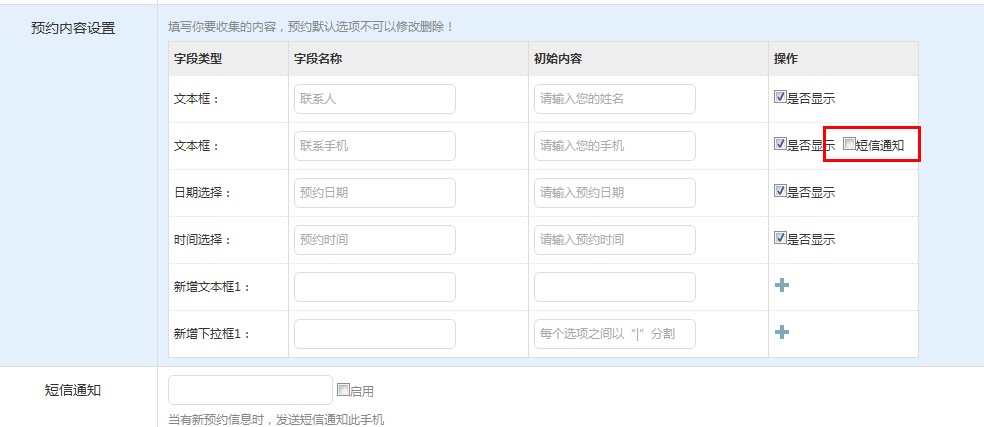Click the 请输入预约时间 initial content box
This screenshot has height=427, width=984.
[x=614, y=240]
